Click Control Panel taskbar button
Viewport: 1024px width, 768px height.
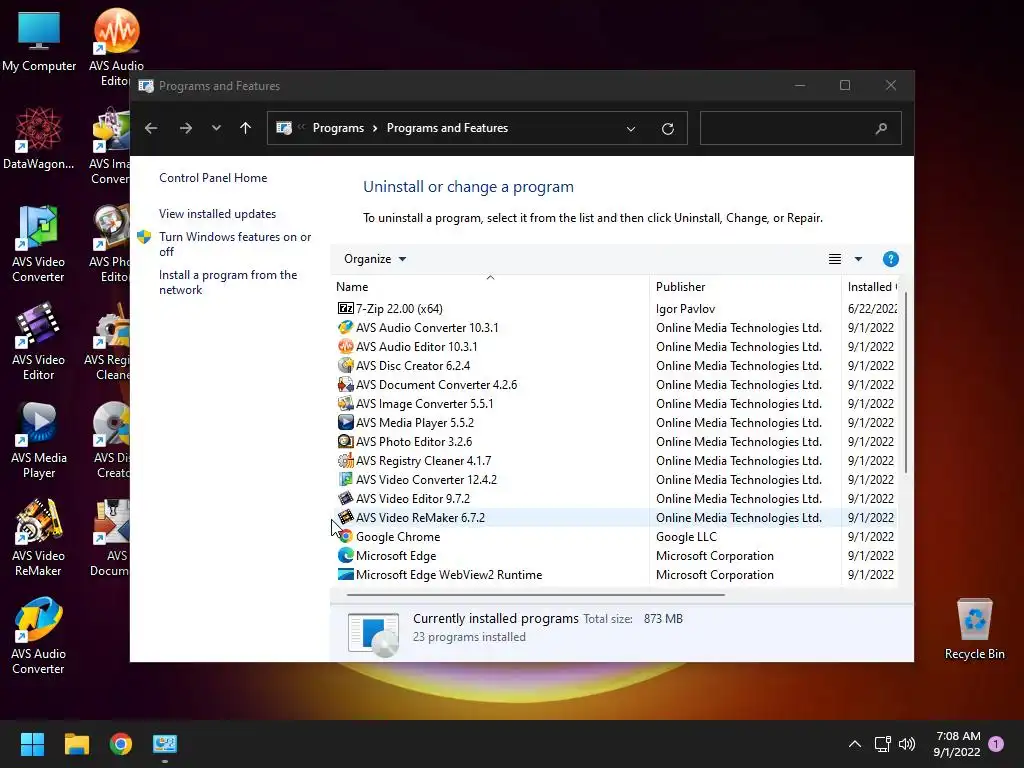165,744
